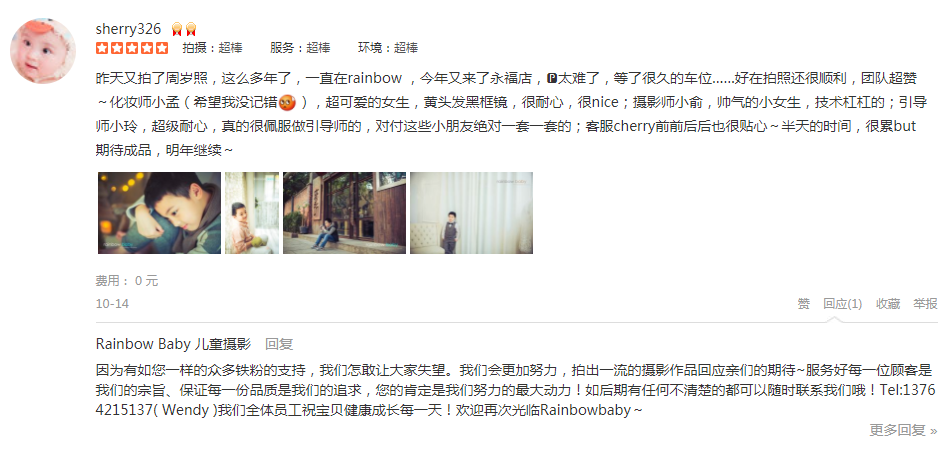Click the sherry326 username link
This screenshot has height=461, width=952.
(x=128, y=29)
